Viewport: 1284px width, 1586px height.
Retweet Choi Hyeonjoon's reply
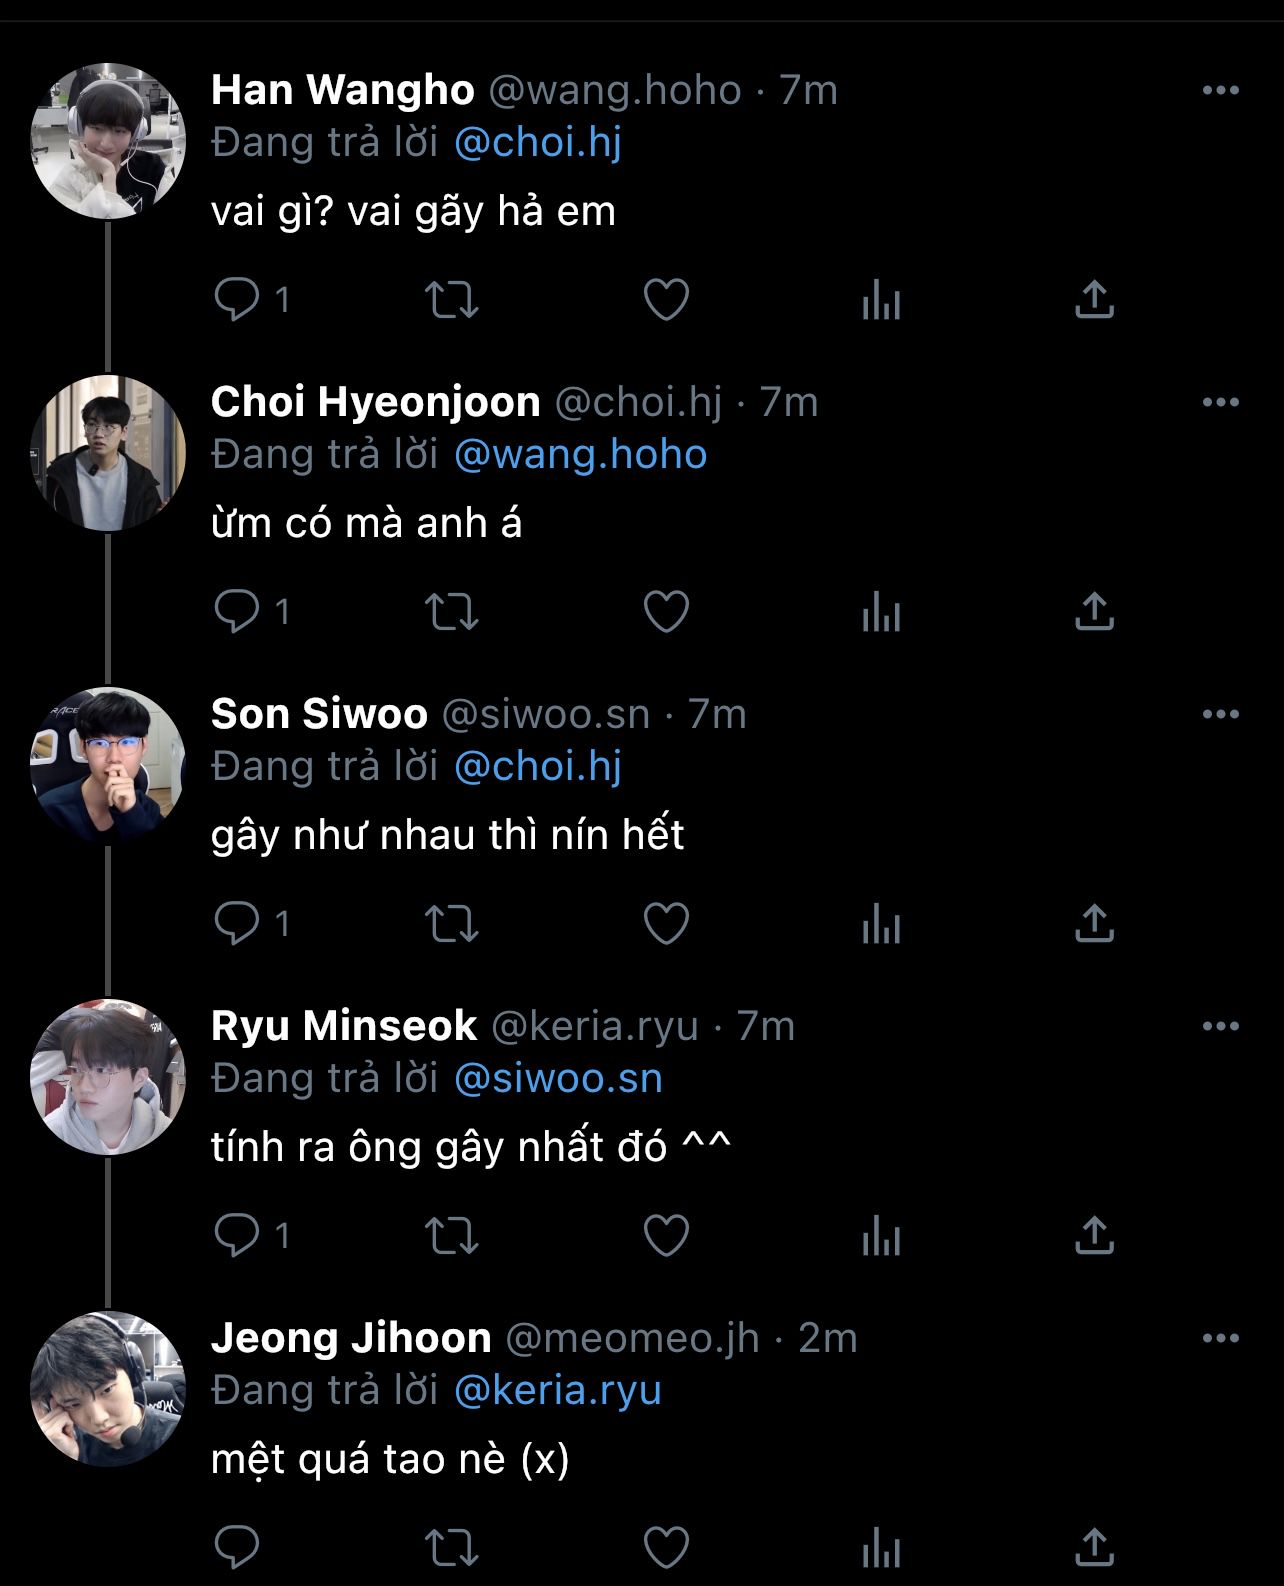[x=452, y=611]
